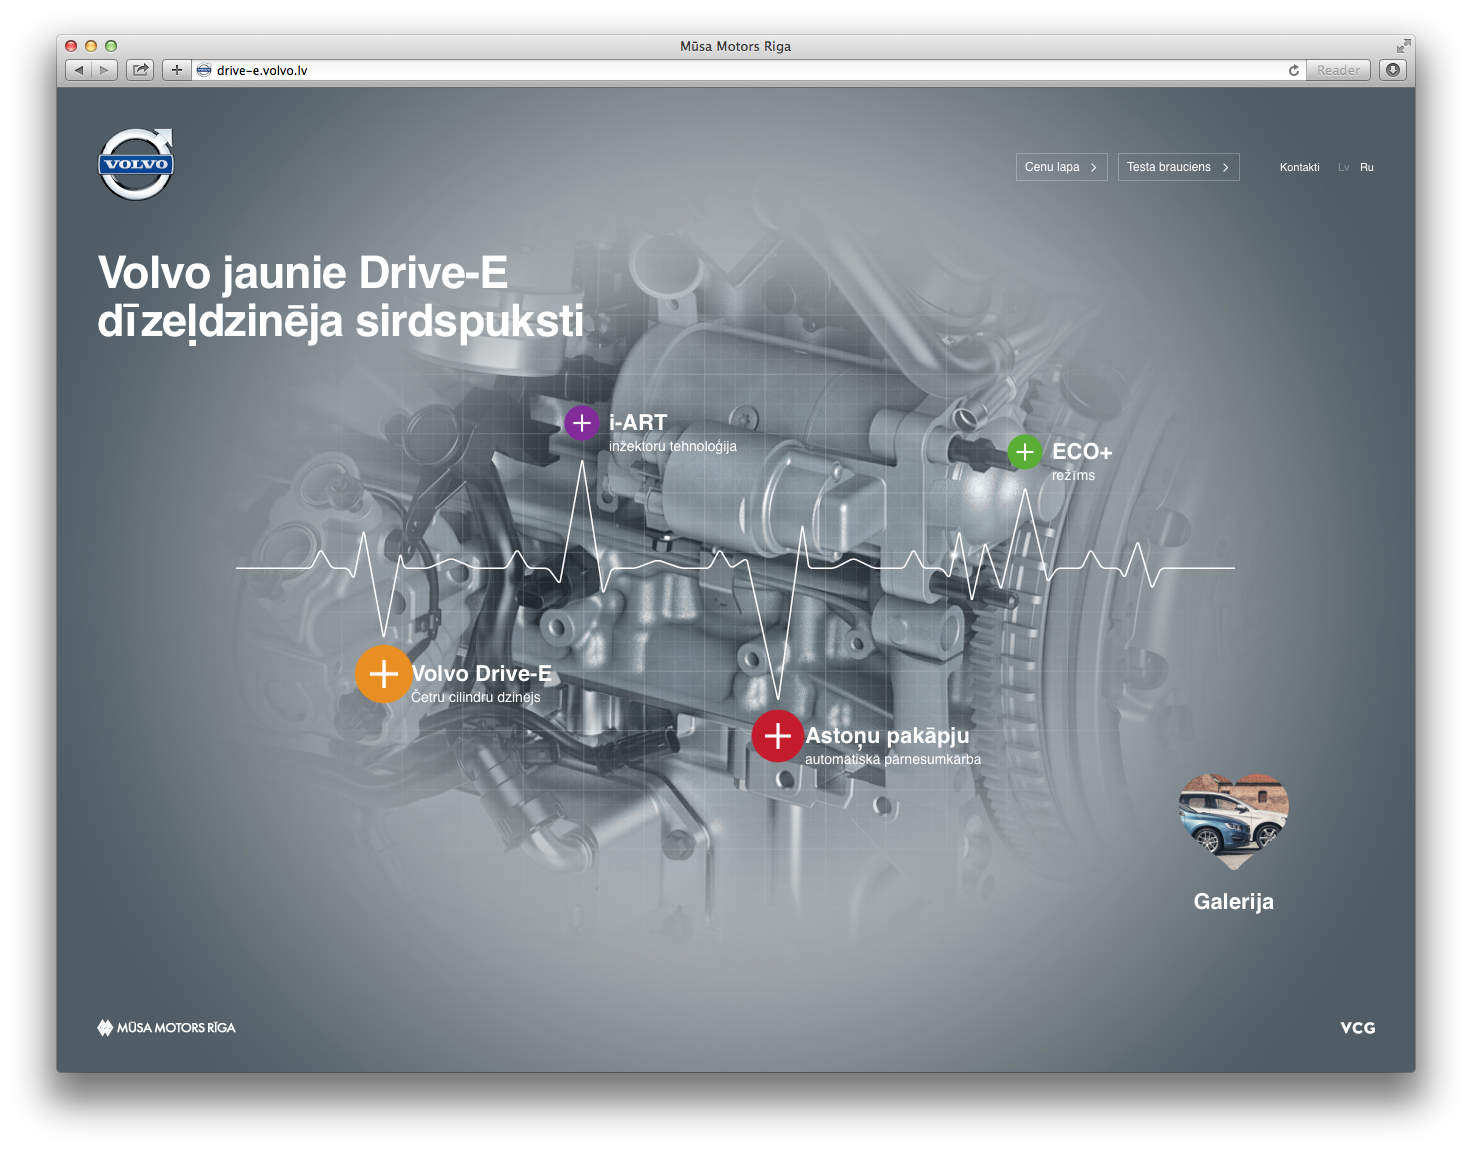Click the Mūsa Motors Rīga footer logo

[x=166, y=1027]
